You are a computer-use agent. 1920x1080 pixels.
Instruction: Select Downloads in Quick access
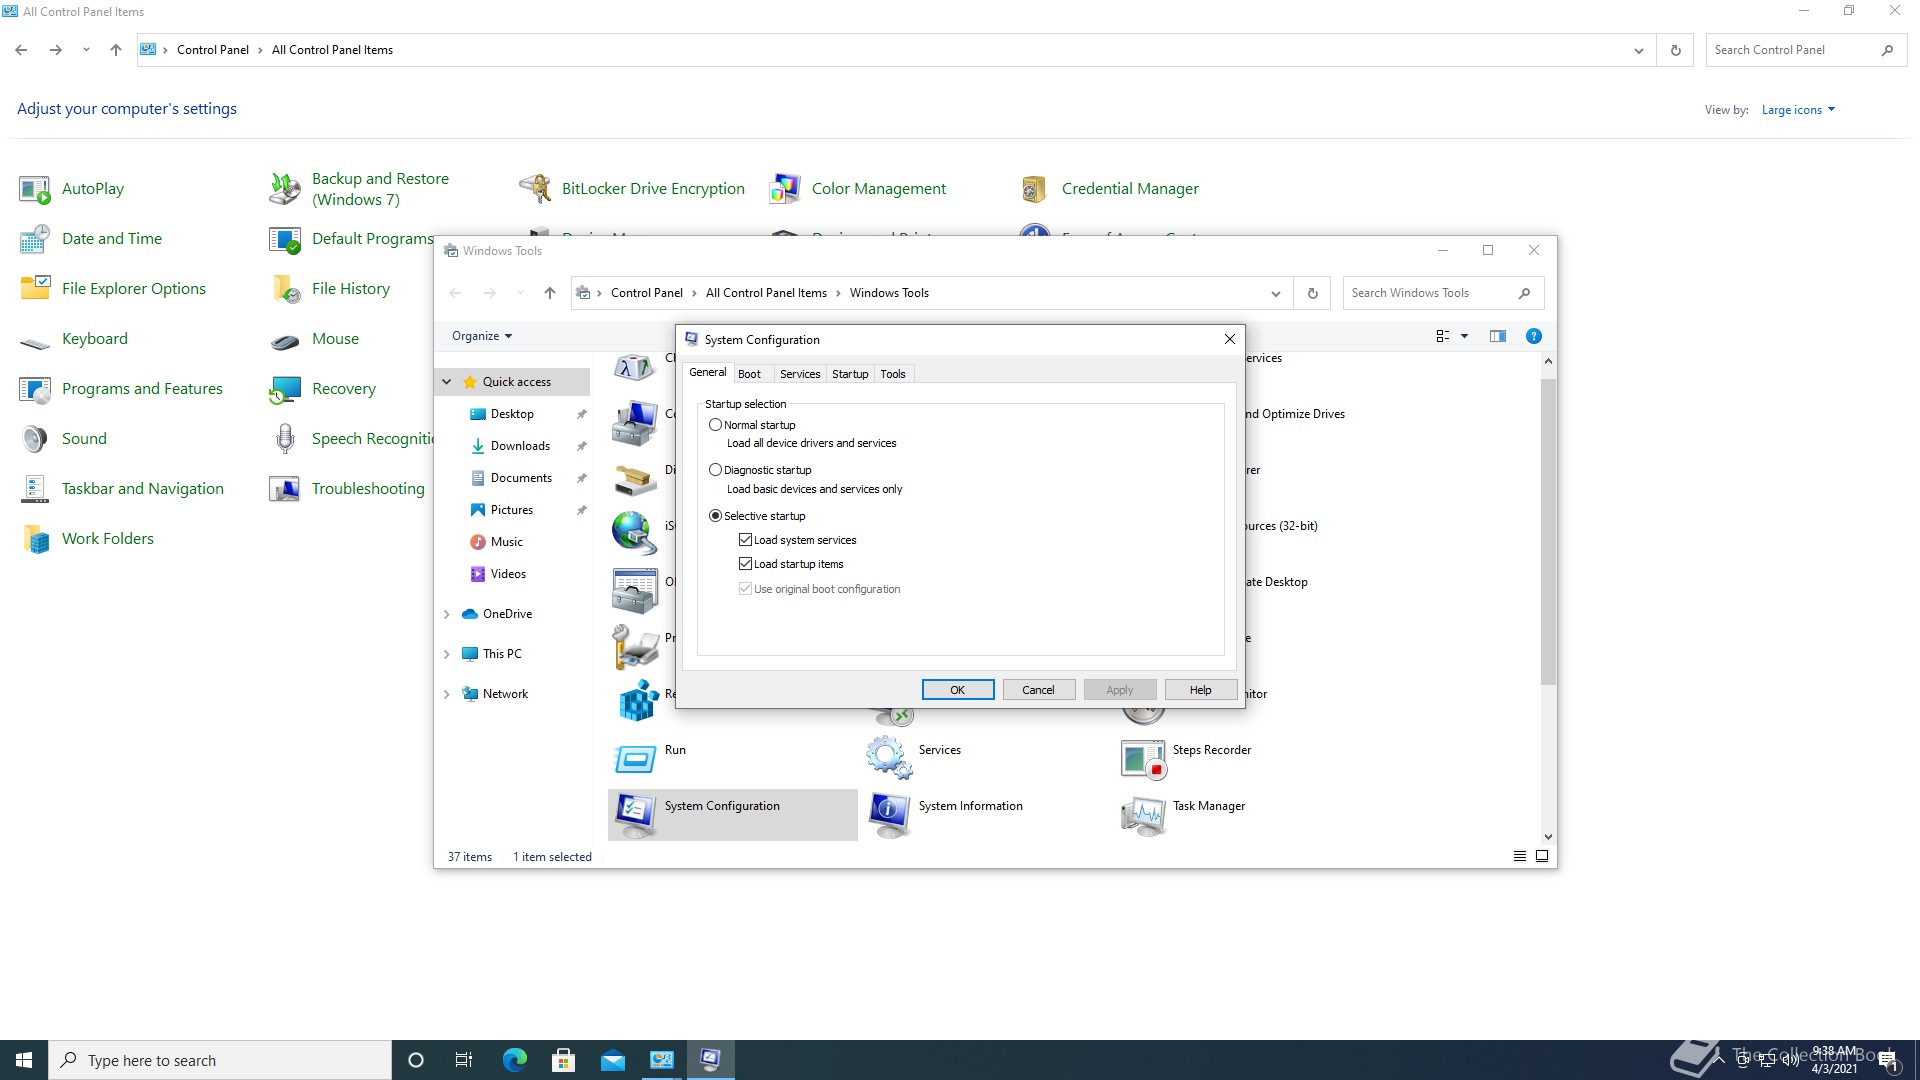(x=520, y=446)
